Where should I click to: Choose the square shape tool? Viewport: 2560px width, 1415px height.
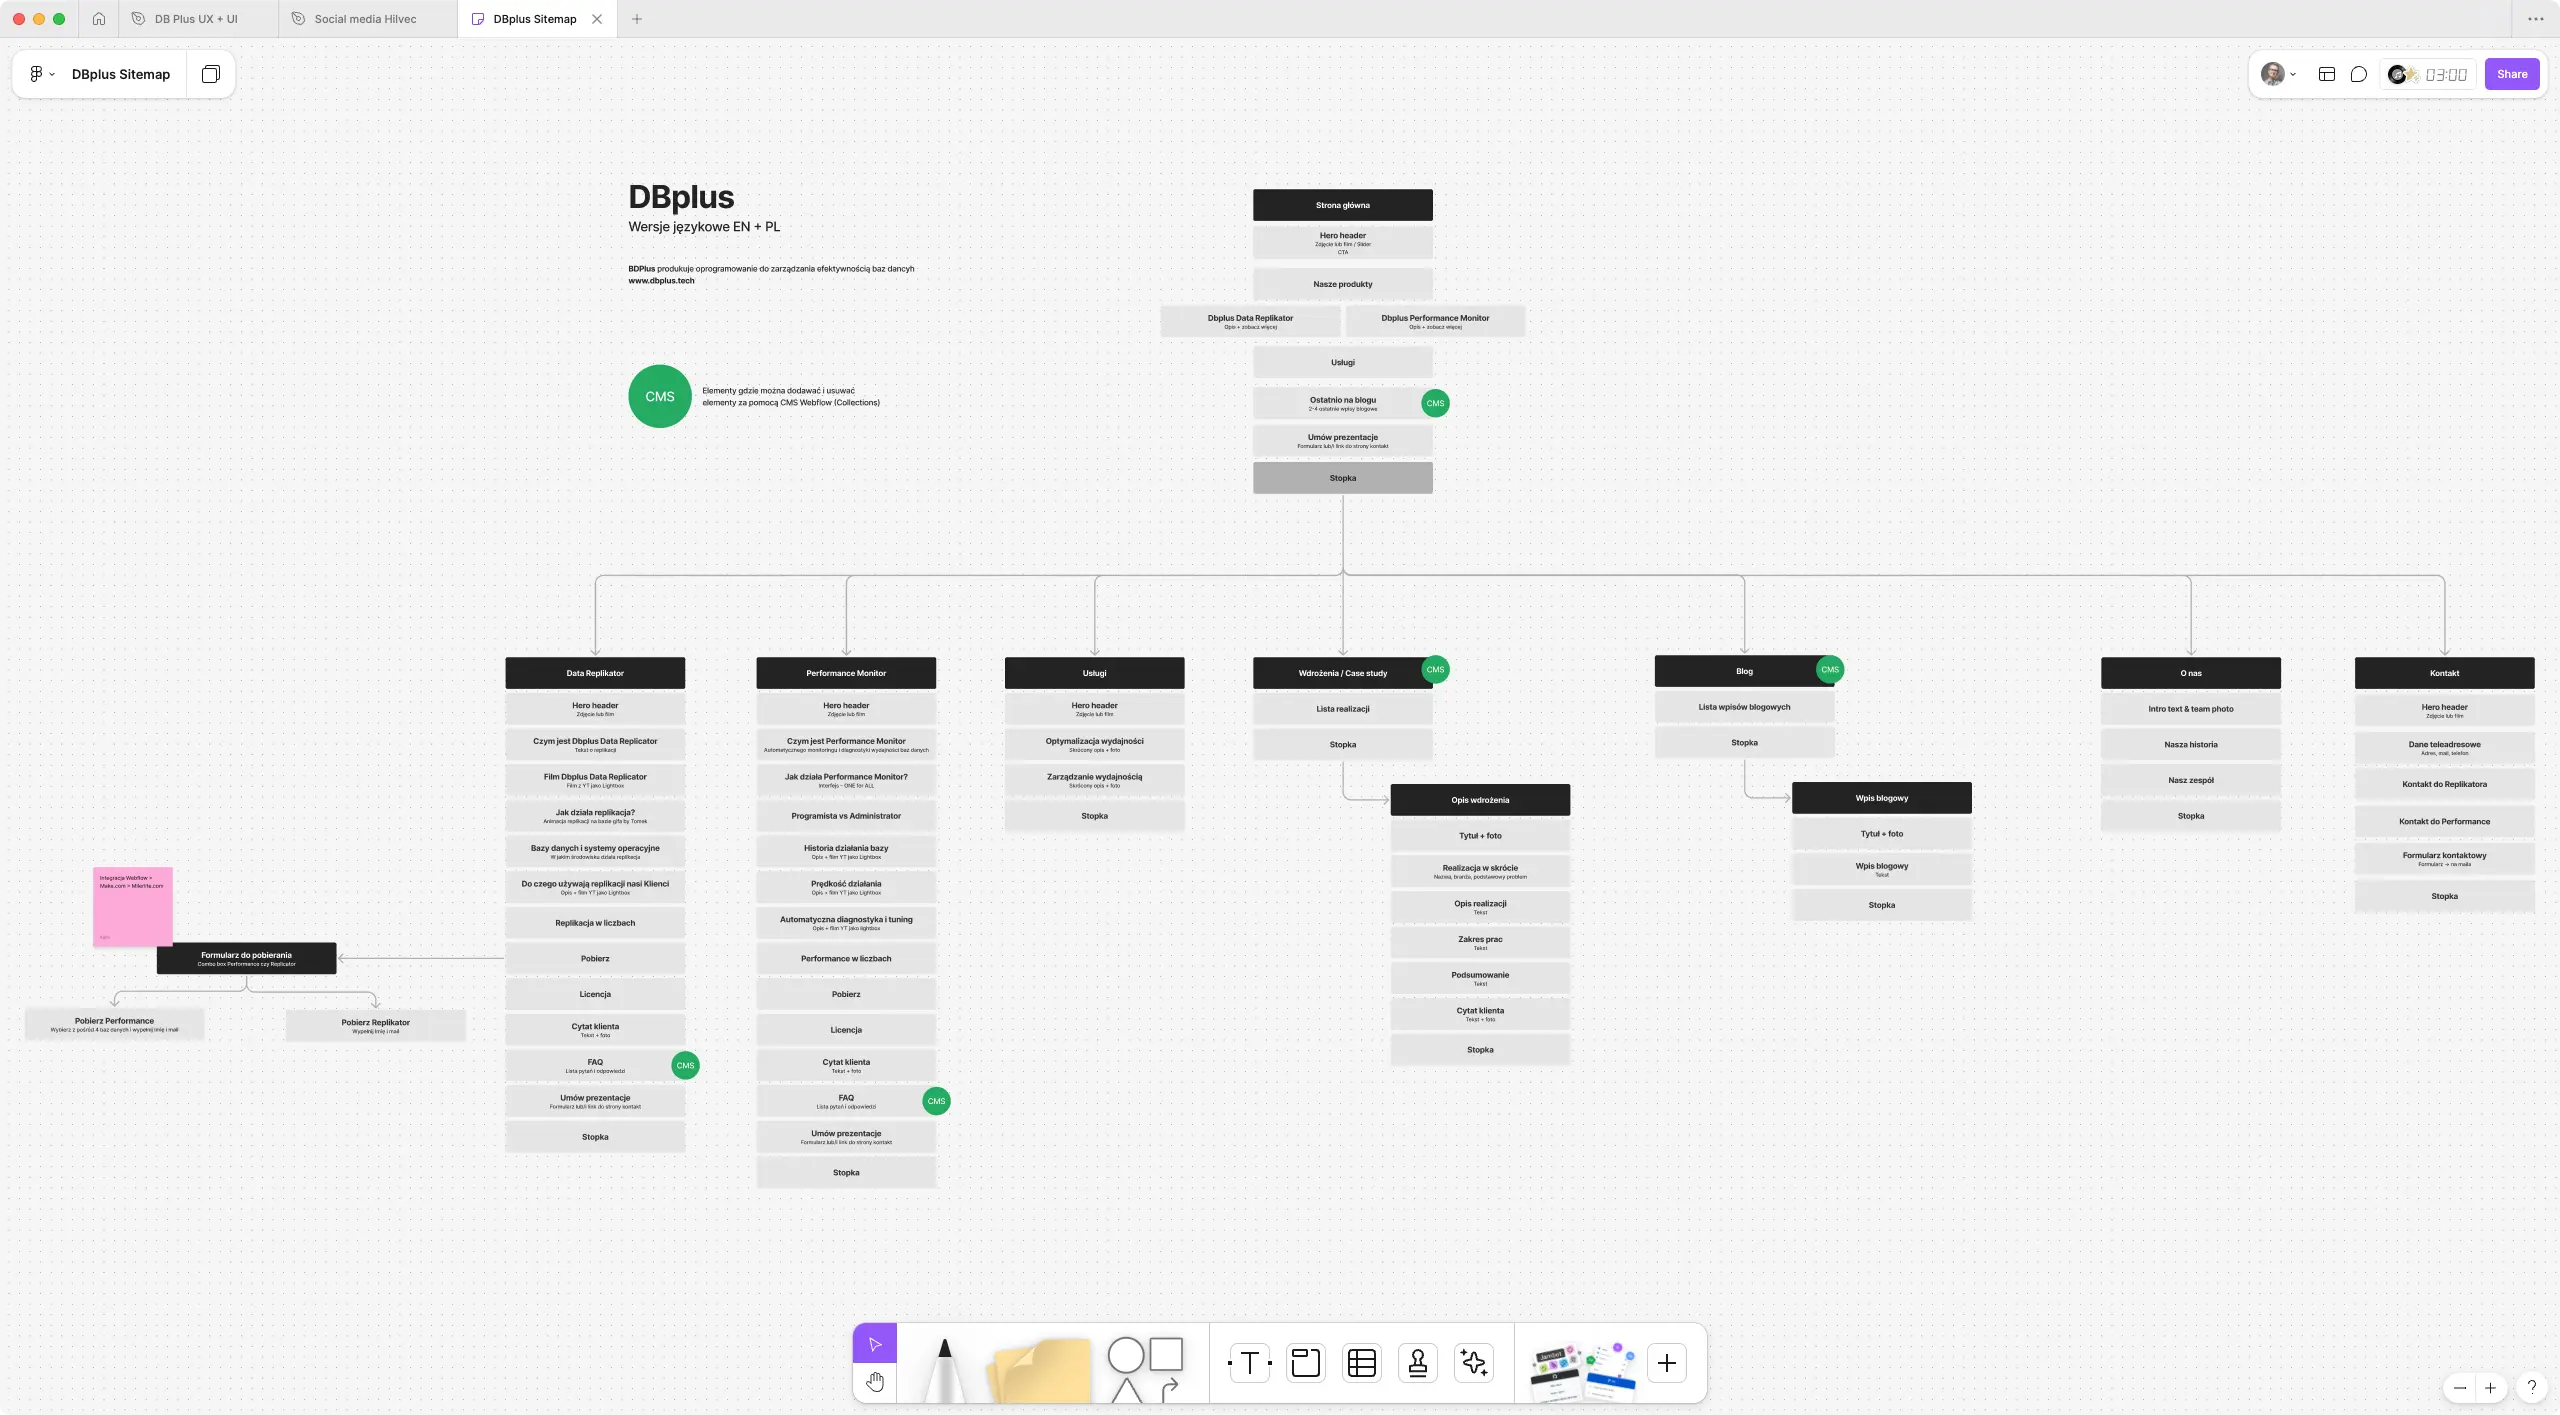(x=1166, y=1354)
